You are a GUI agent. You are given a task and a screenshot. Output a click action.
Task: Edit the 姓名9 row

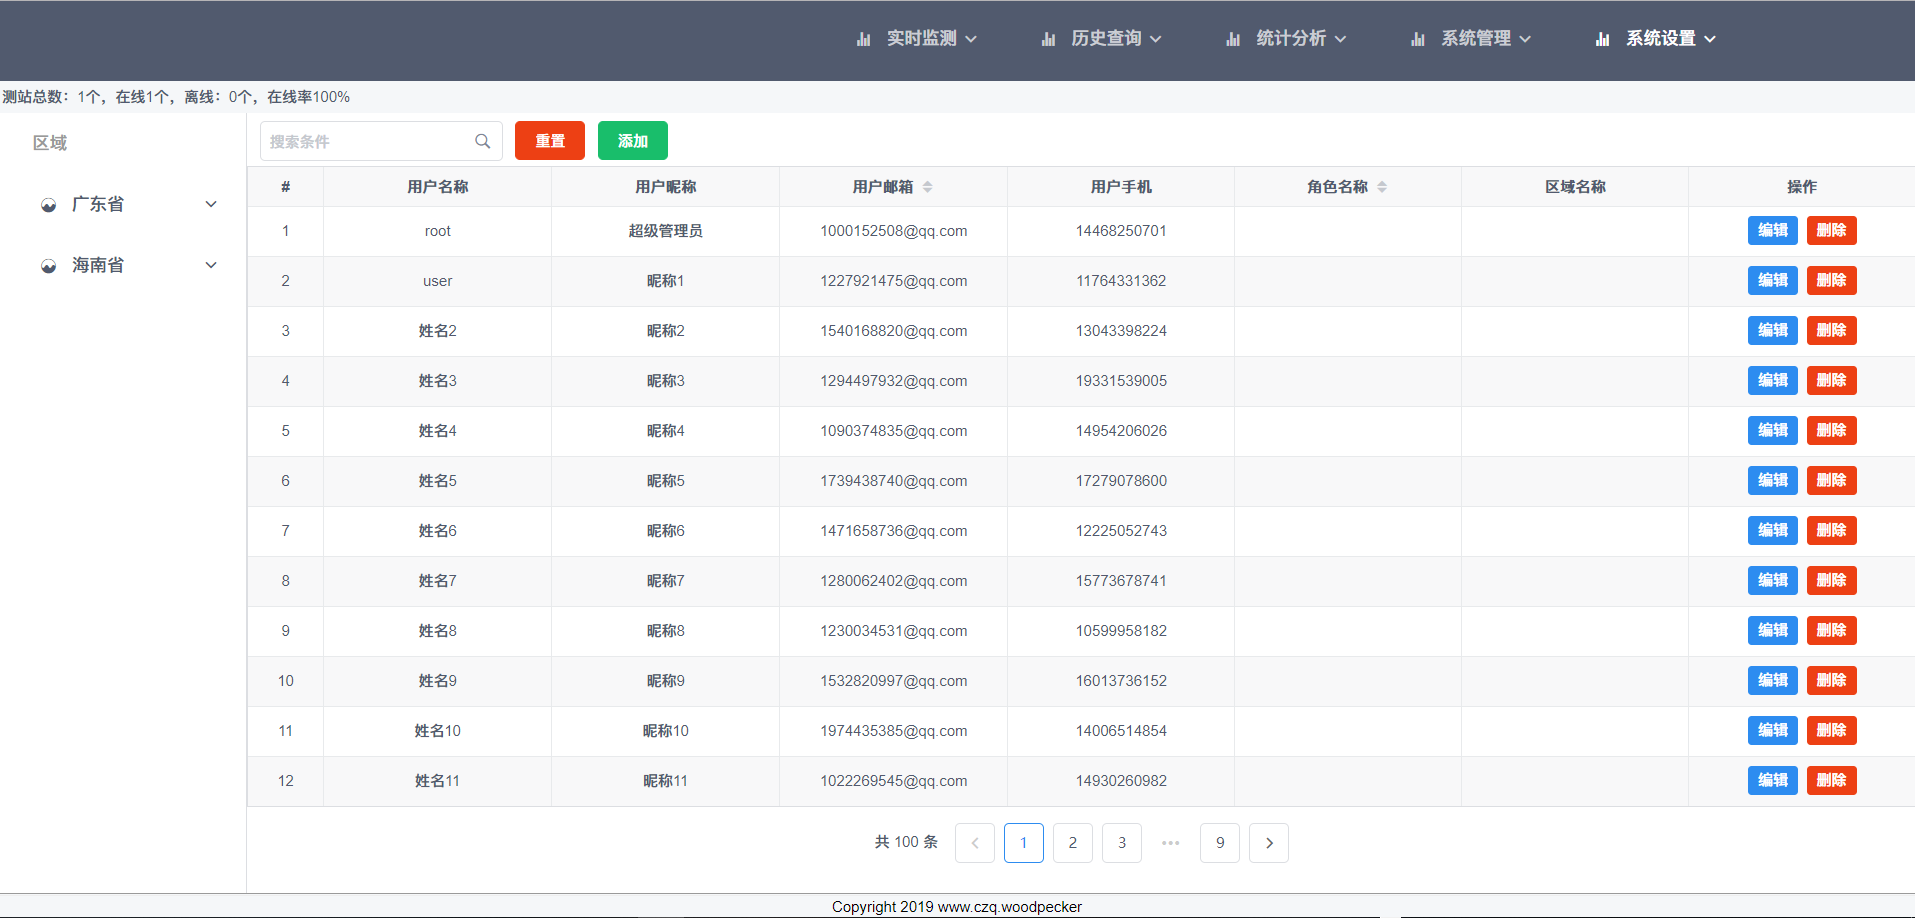pyautogui.click(x=1773, y=681)
